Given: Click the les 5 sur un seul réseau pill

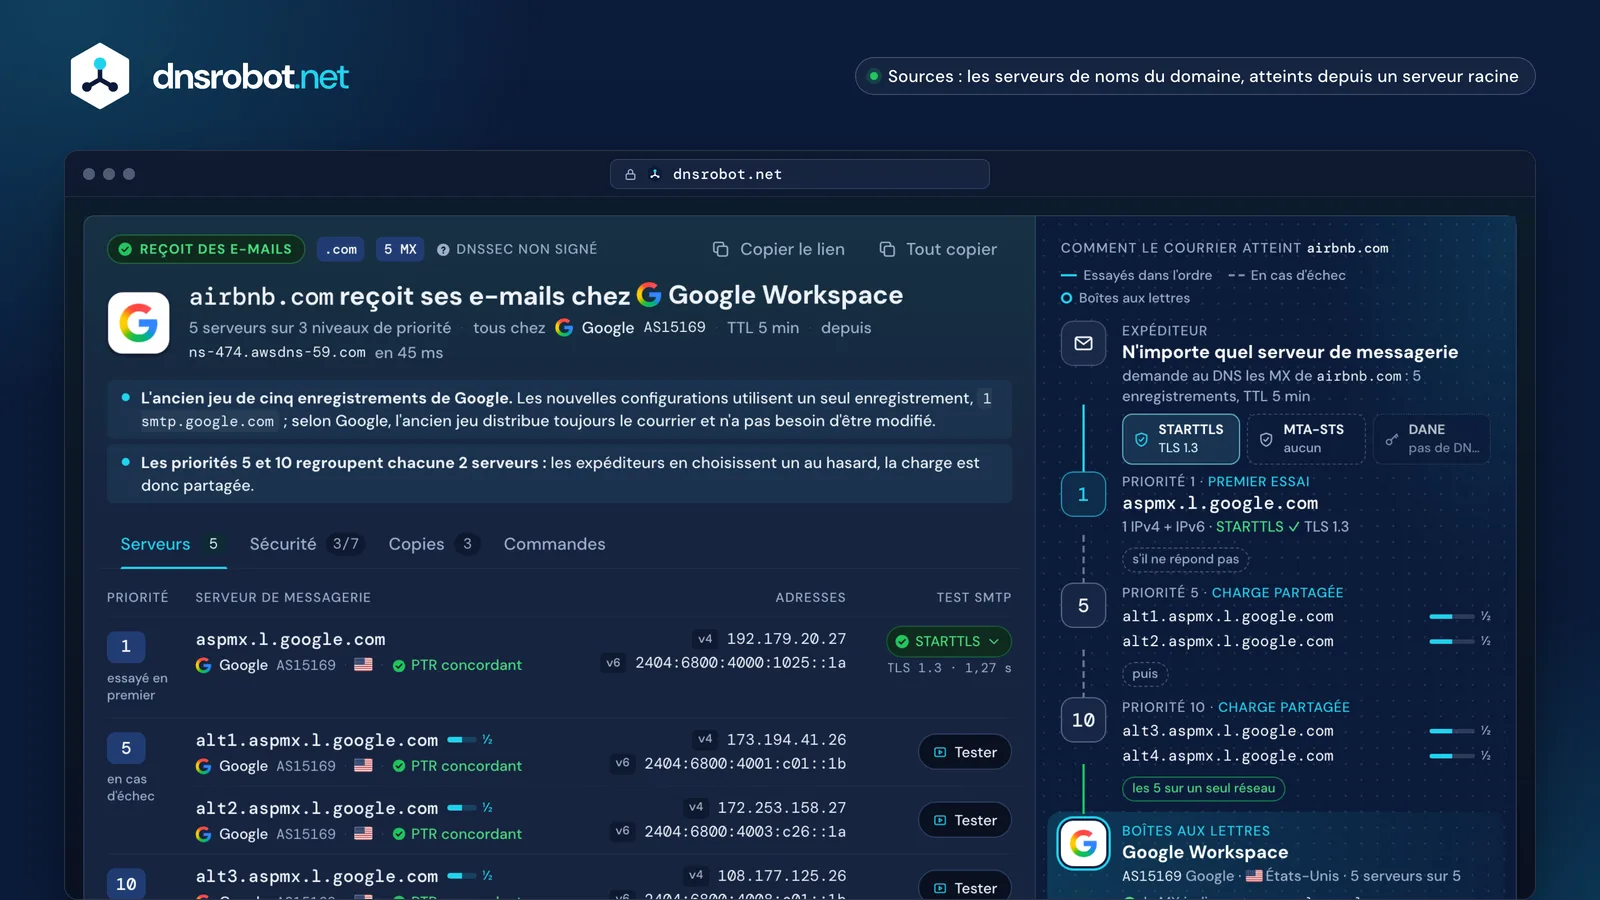Looking at the screenshot, I should 1203,788.
